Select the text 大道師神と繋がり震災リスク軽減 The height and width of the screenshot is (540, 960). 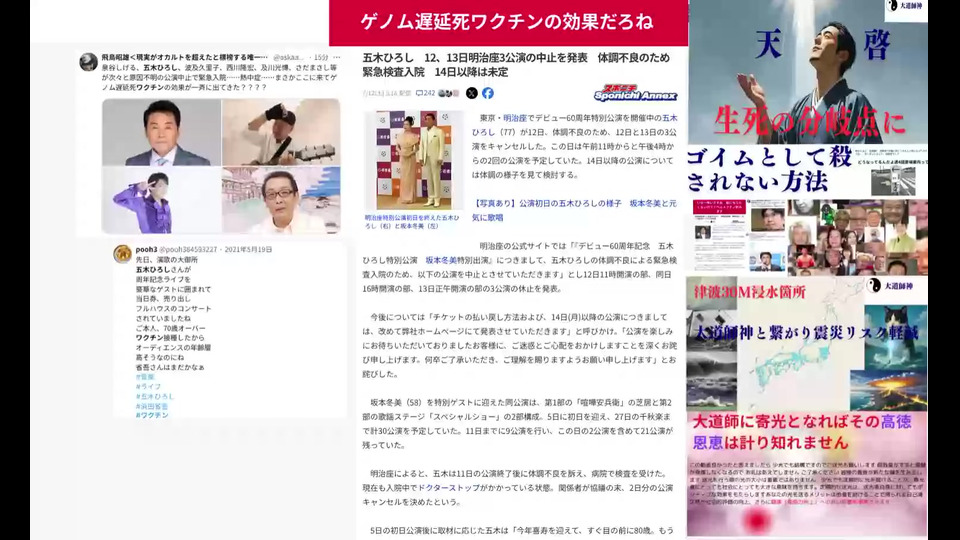[x=807, y=332]
